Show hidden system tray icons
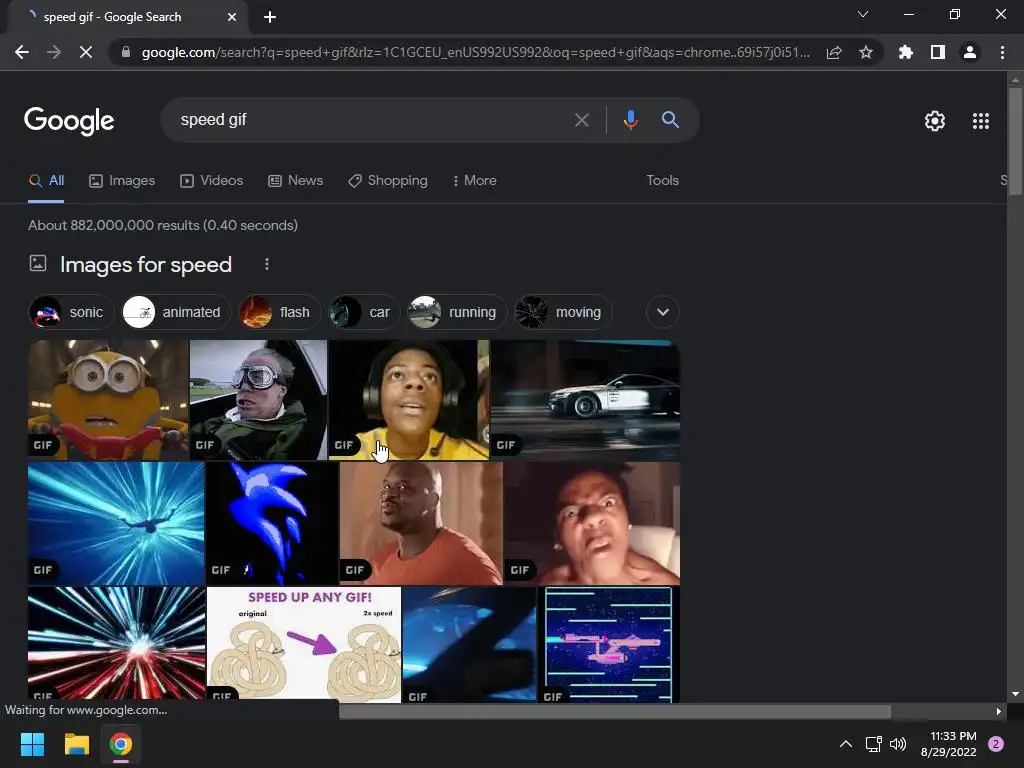This screenshot has height=768, width=1024. click(x=845, y=744)
